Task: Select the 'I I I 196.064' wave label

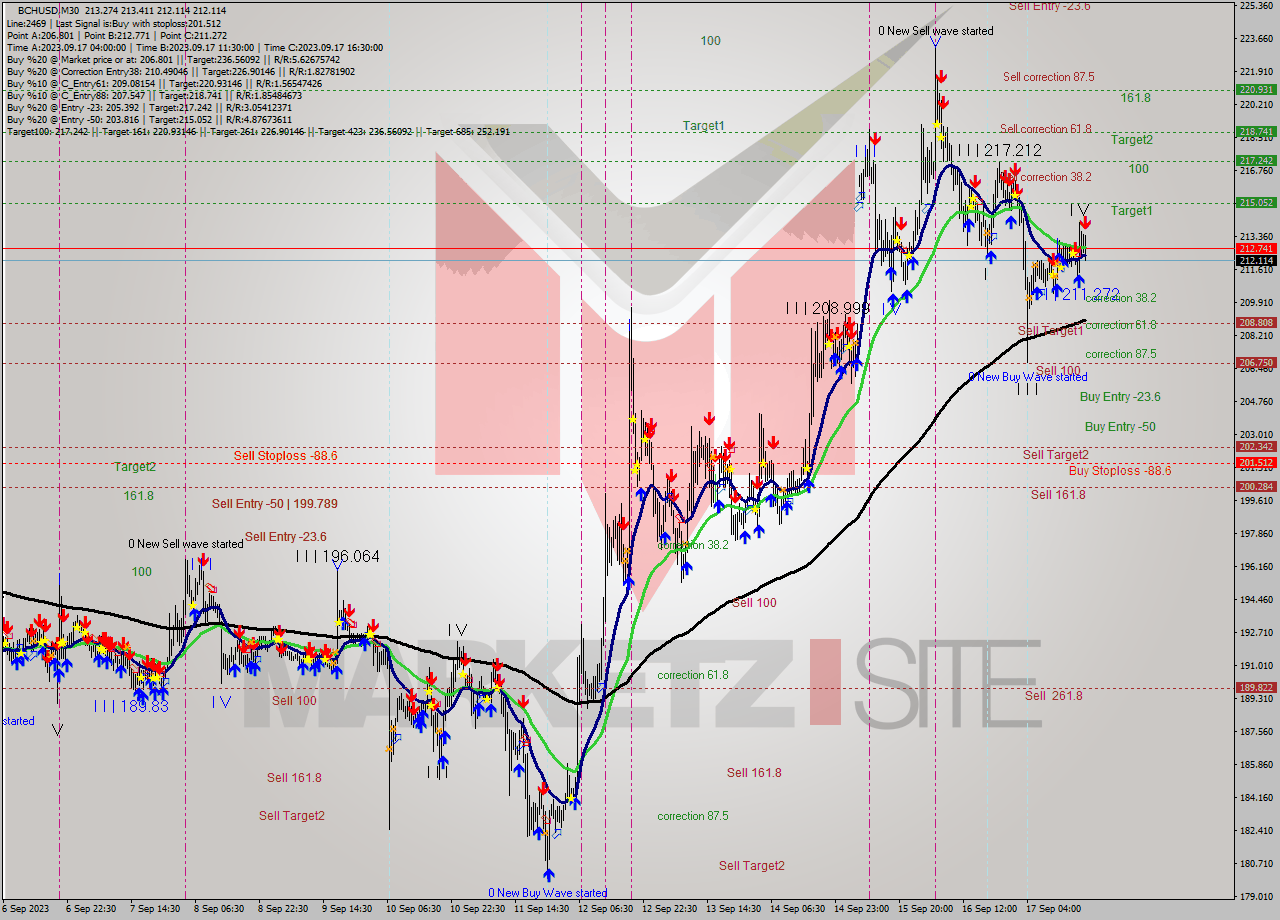Action: (337, 556)
